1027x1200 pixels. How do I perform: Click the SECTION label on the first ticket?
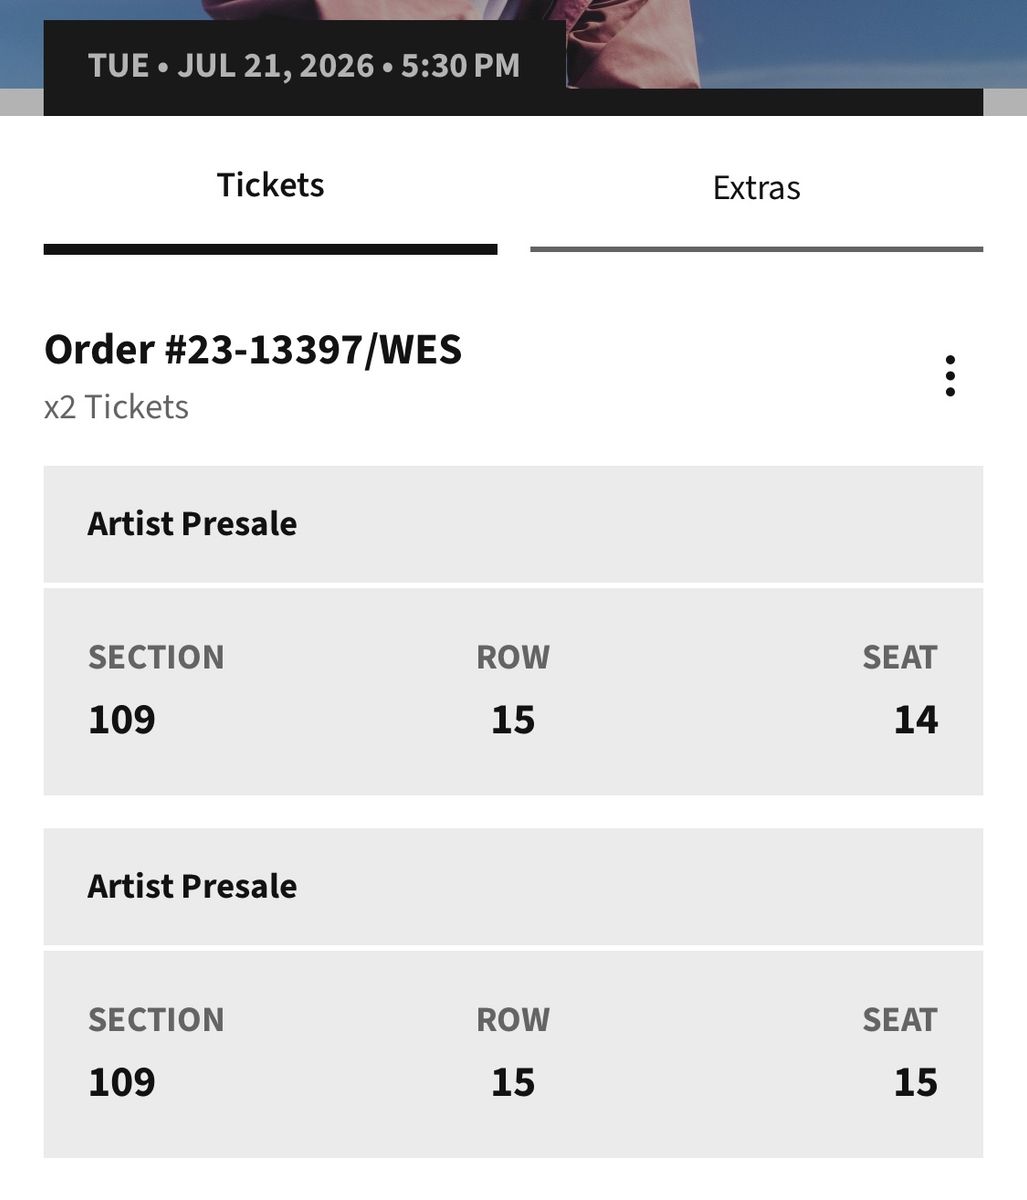[x=156, y=657]
